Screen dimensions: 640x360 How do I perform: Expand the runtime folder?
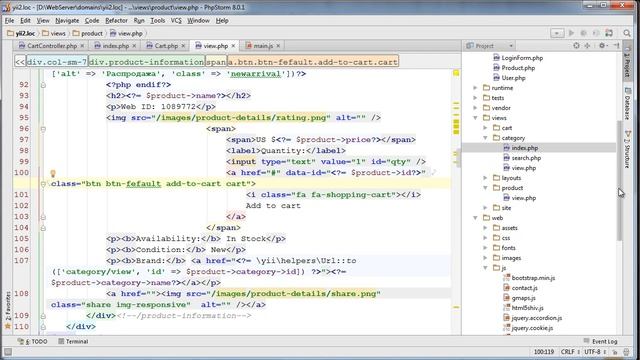(x=475, y=88)
